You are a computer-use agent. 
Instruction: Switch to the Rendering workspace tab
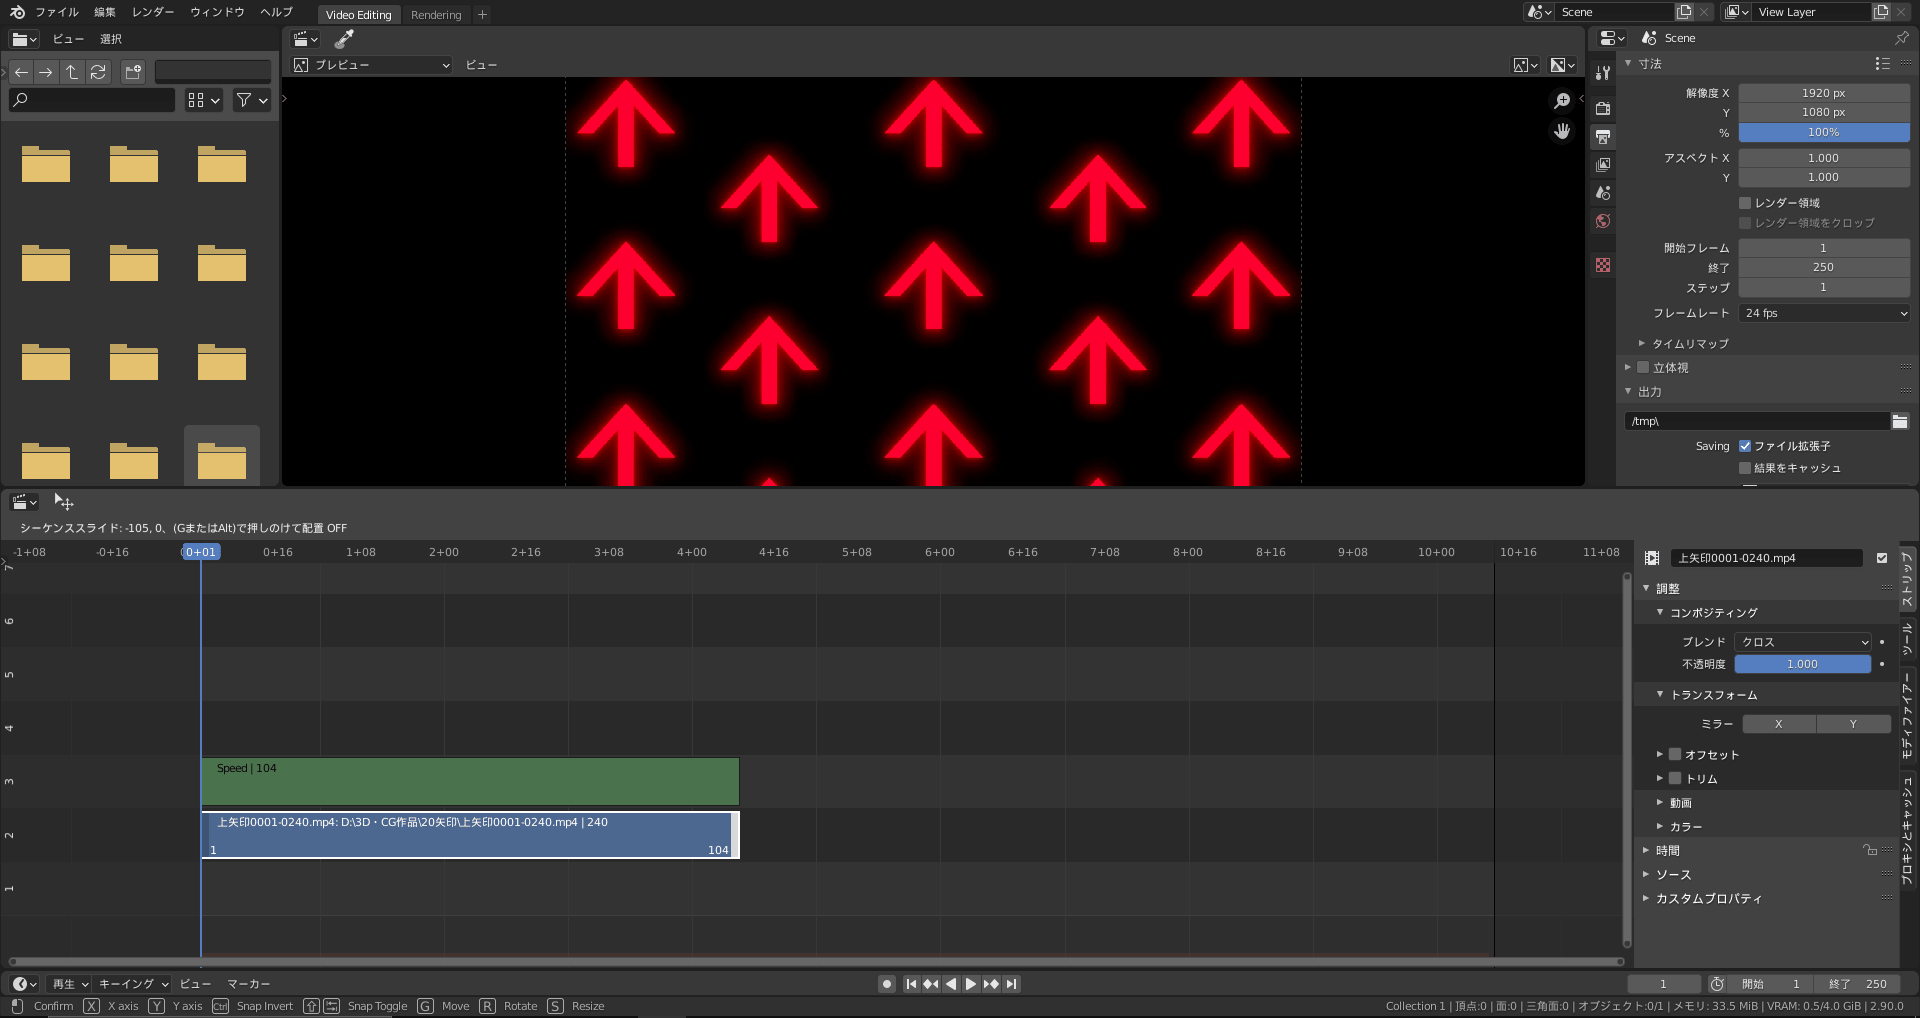pos(436,15)
